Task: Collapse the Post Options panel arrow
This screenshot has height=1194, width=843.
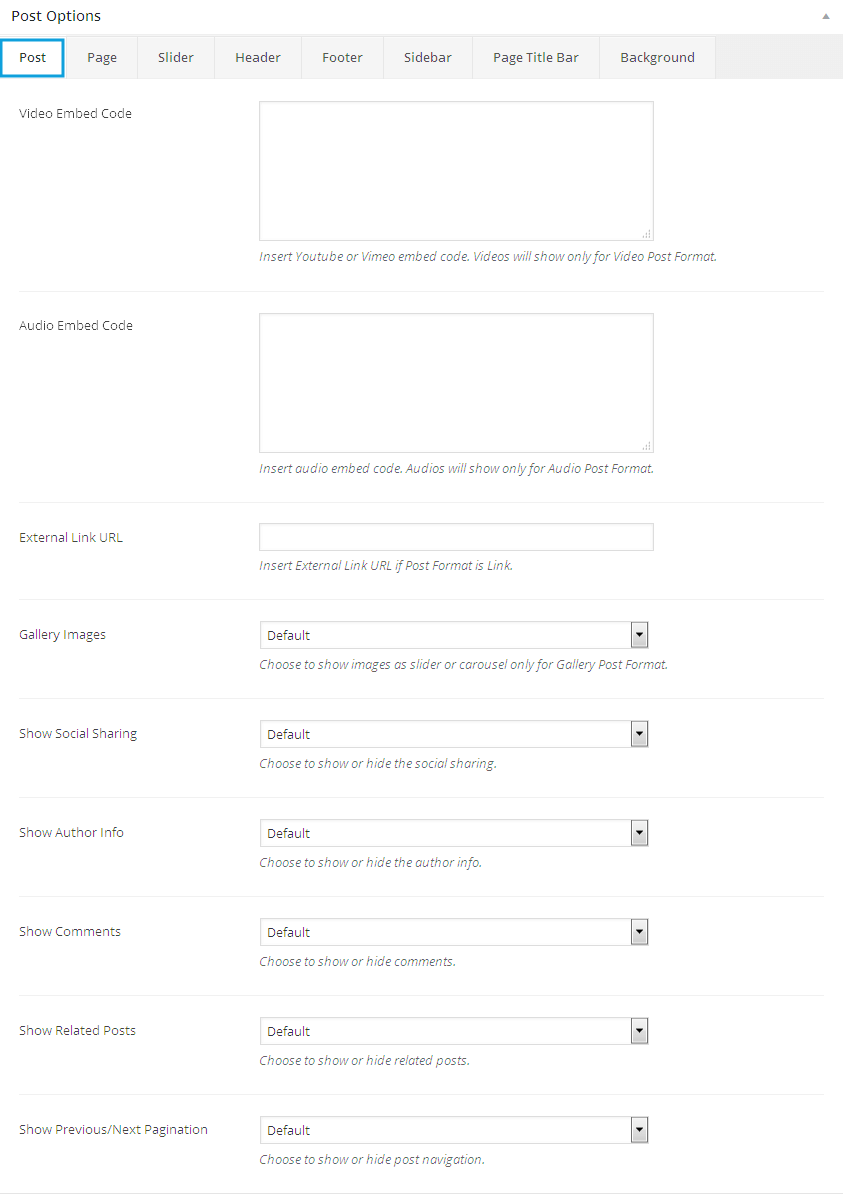Action: [x=825, y=17]
